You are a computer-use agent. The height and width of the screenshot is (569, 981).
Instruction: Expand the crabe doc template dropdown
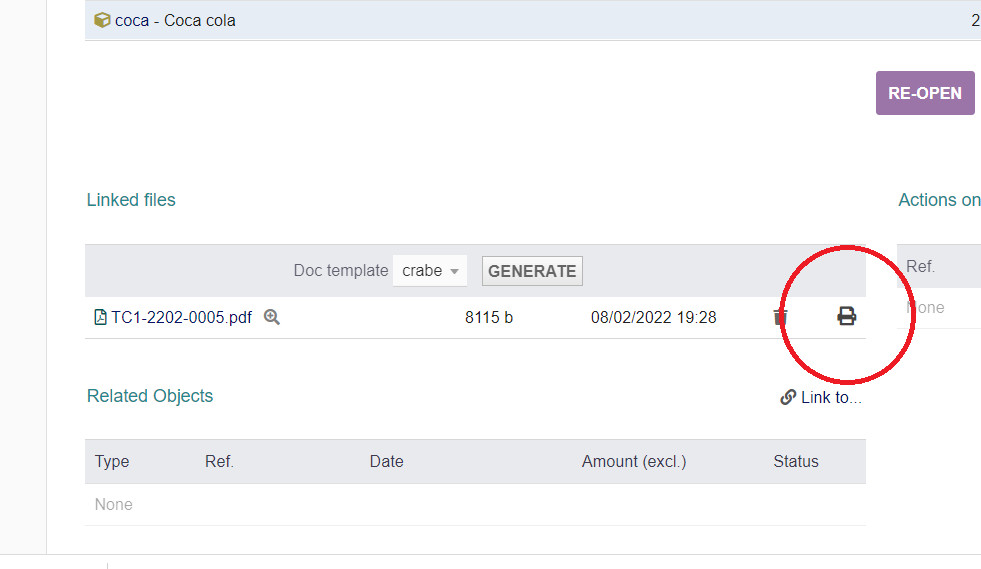click(430, 271)
